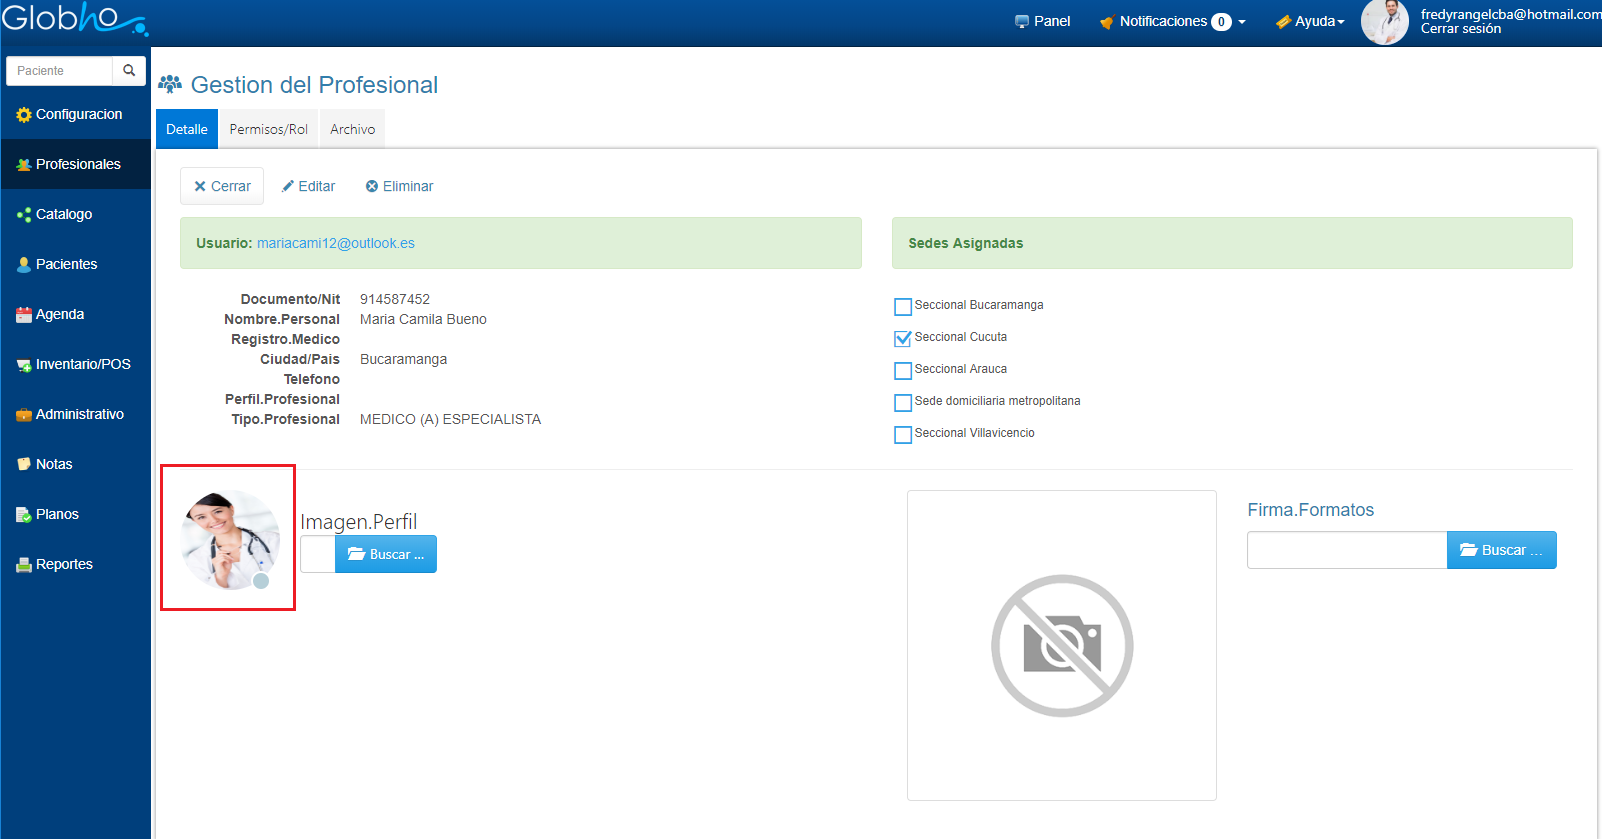Image resolution: width=1602 pixels, height=839 pixels.
Task: Open the Ayuda dropdown menu
Action: pos(1310,22)
